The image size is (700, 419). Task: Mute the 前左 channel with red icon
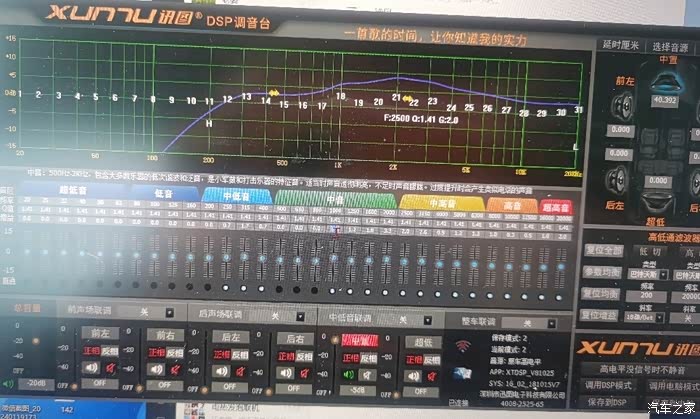(111, 368)
